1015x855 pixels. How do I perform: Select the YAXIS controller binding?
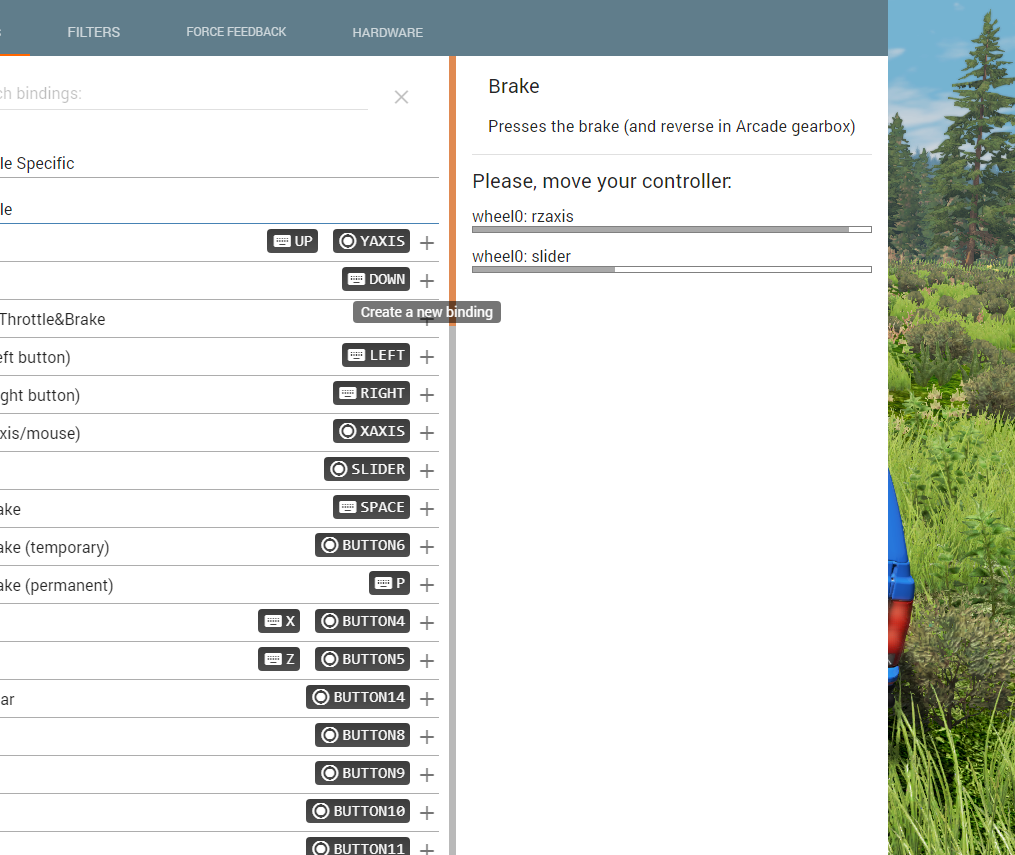point(372,241)
